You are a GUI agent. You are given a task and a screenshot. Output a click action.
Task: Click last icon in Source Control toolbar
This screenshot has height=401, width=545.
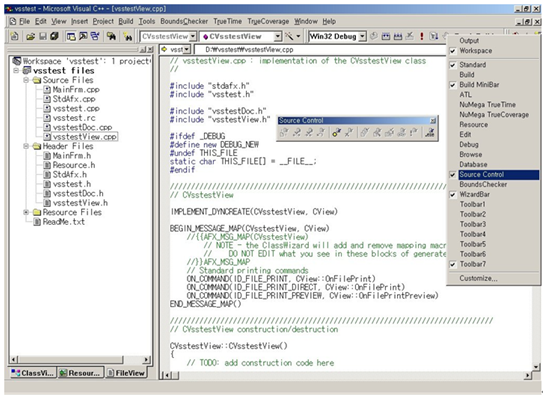pos(430,132)
